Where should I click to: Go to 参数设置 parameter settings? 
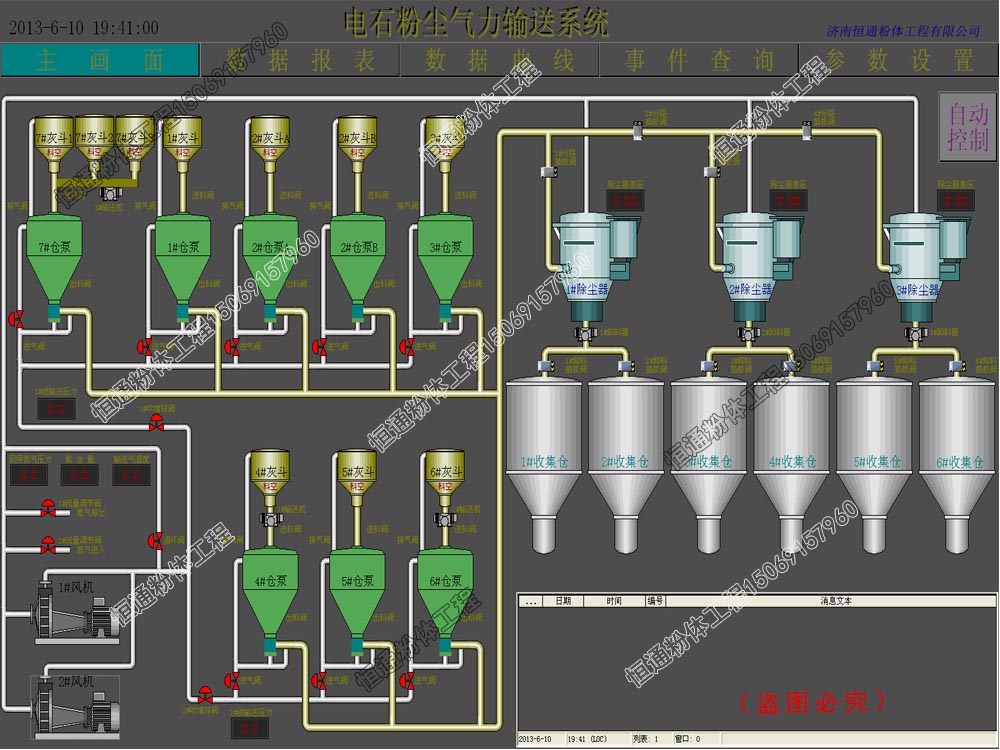tap(899, 60)
